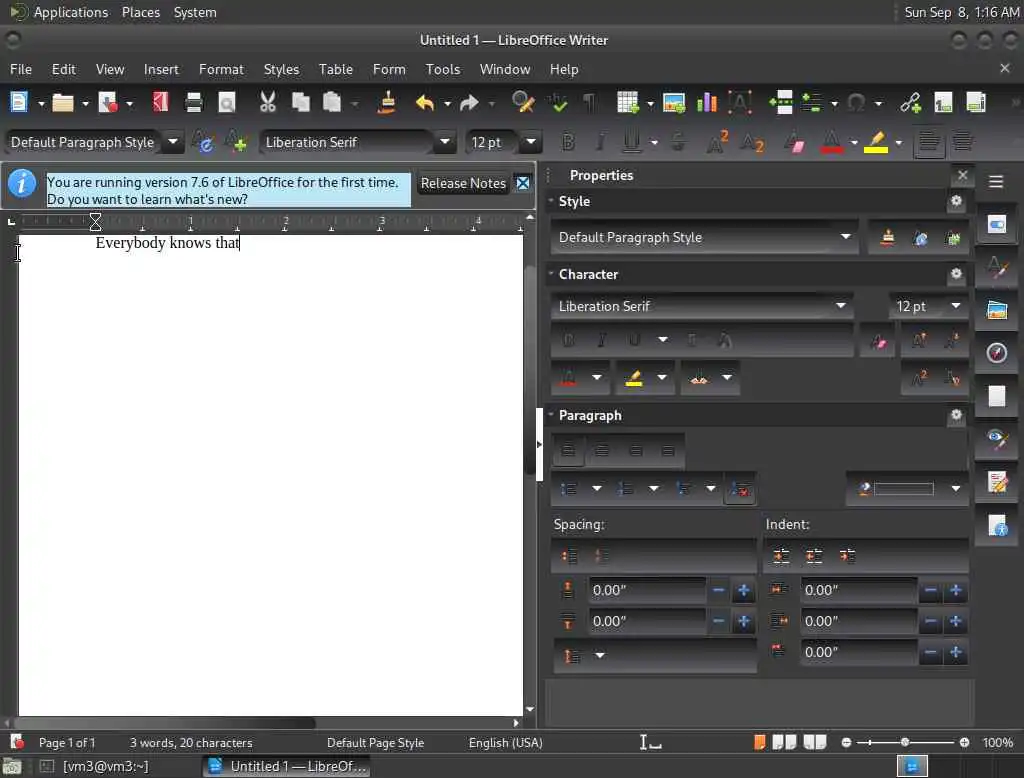Click the Export as PDF icon
The width and height of the screenshot is (1024, 778).
(161, 103)
